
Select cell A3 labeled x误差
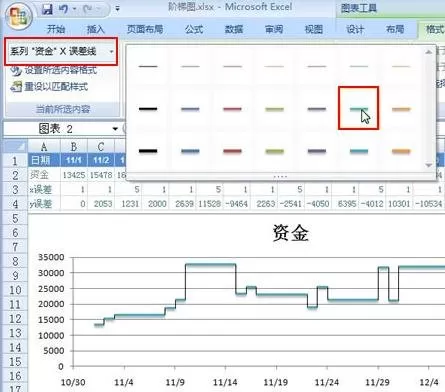pos(44,189)
